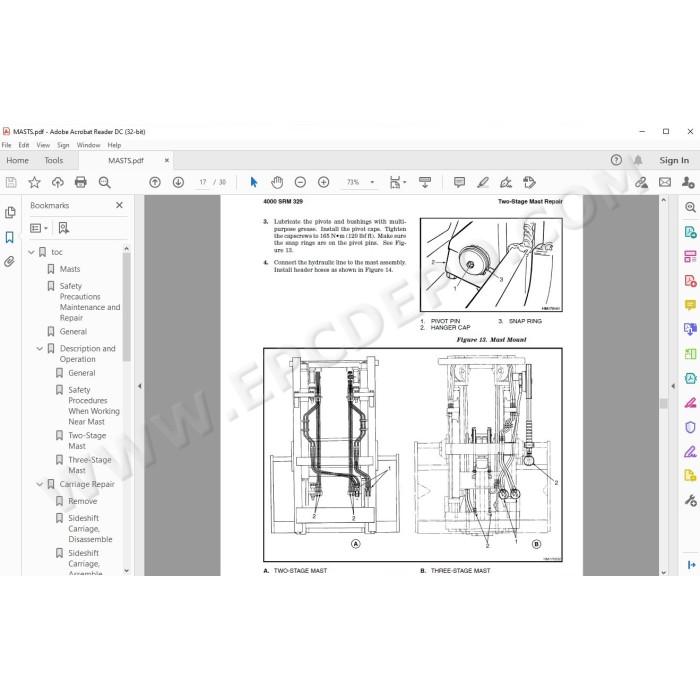Open notifications bell
This screenshot has width=700, height=700.
pos(638,160)
